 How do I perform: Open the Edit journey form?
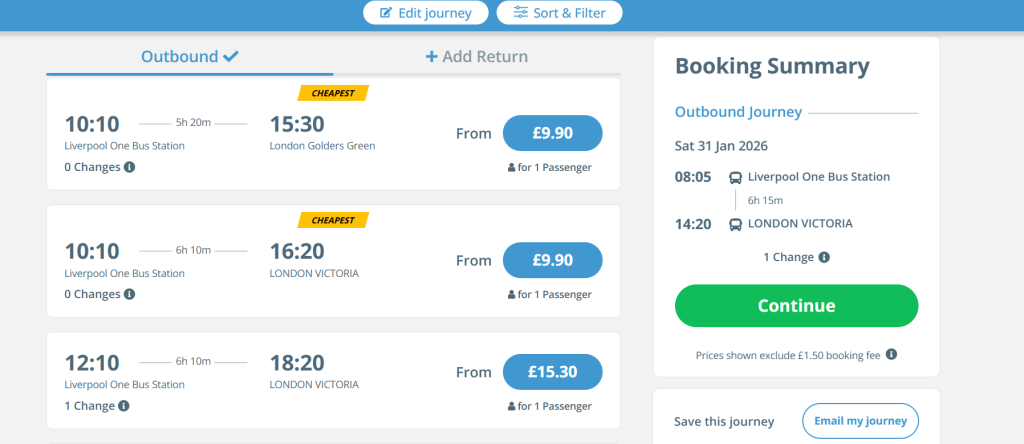click(x=425, y=12)
